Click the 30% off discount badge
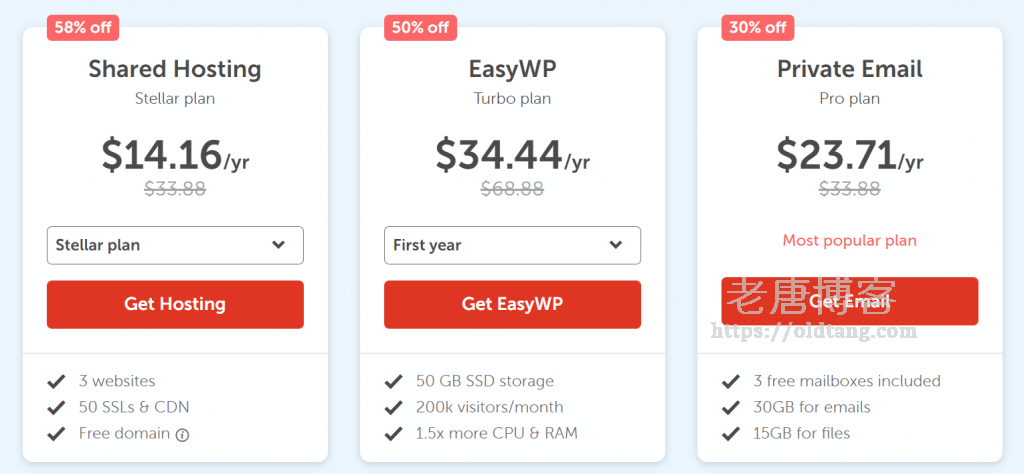Screen dimensions: 1024x474 click(x=757, y=27)
